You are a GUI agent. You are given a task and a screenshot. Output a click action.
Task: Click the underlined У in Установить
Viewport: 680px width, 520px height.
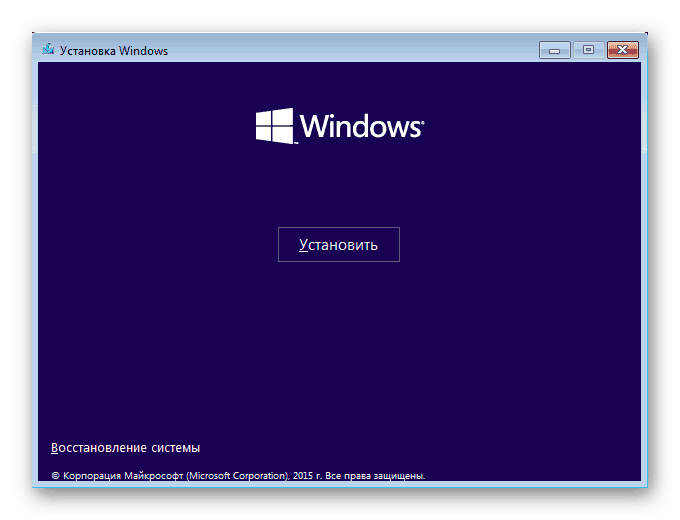pos(304,245)
